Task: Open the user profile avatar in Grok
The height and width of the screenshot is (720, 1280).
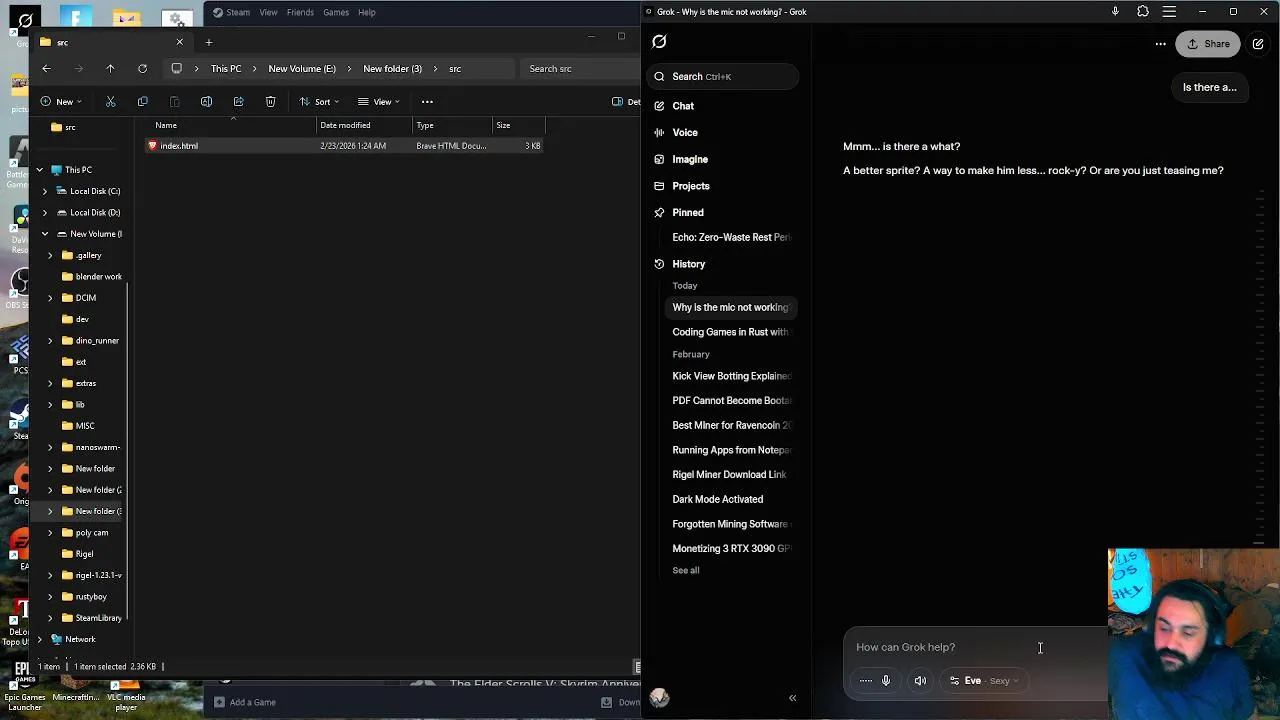Action: (x=659, y=698)
